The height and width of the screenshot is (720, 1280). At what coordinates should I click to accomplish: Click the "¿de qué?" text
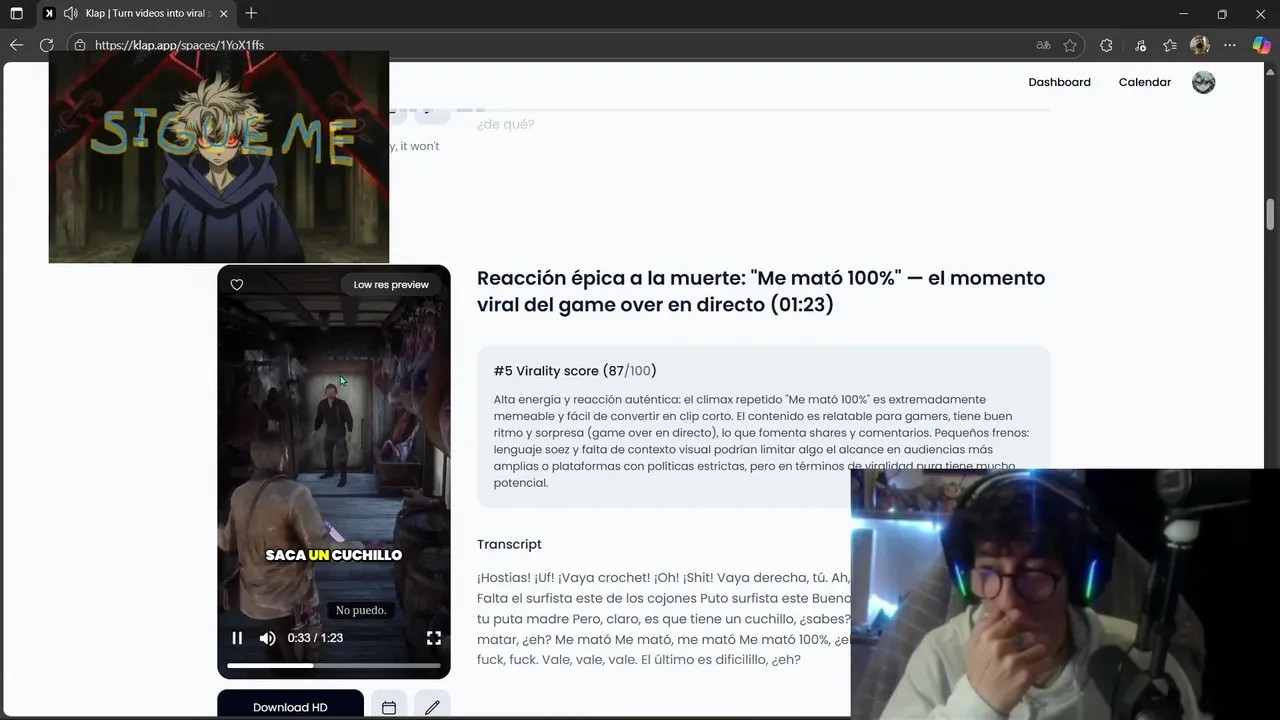(x=505, y=124)
